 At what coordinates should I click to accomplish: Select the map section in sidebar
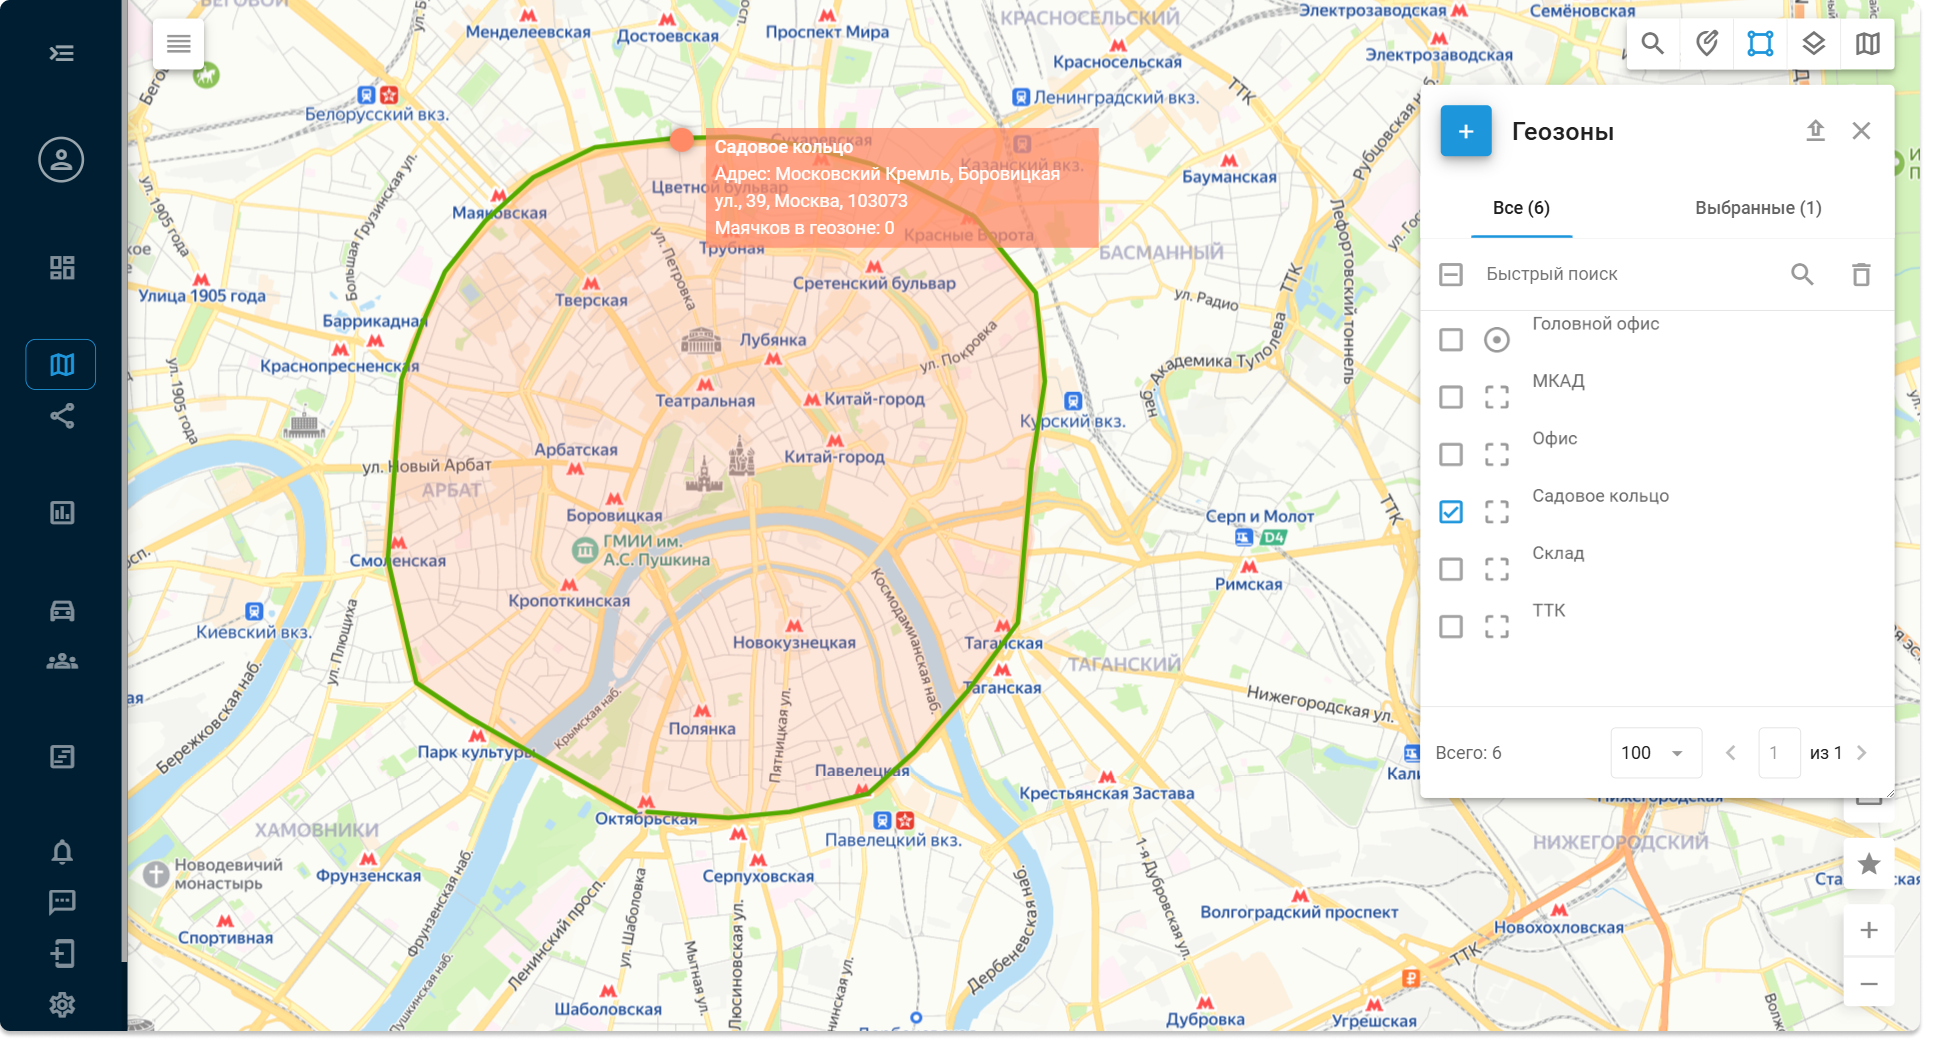click(x=61, y=365)
